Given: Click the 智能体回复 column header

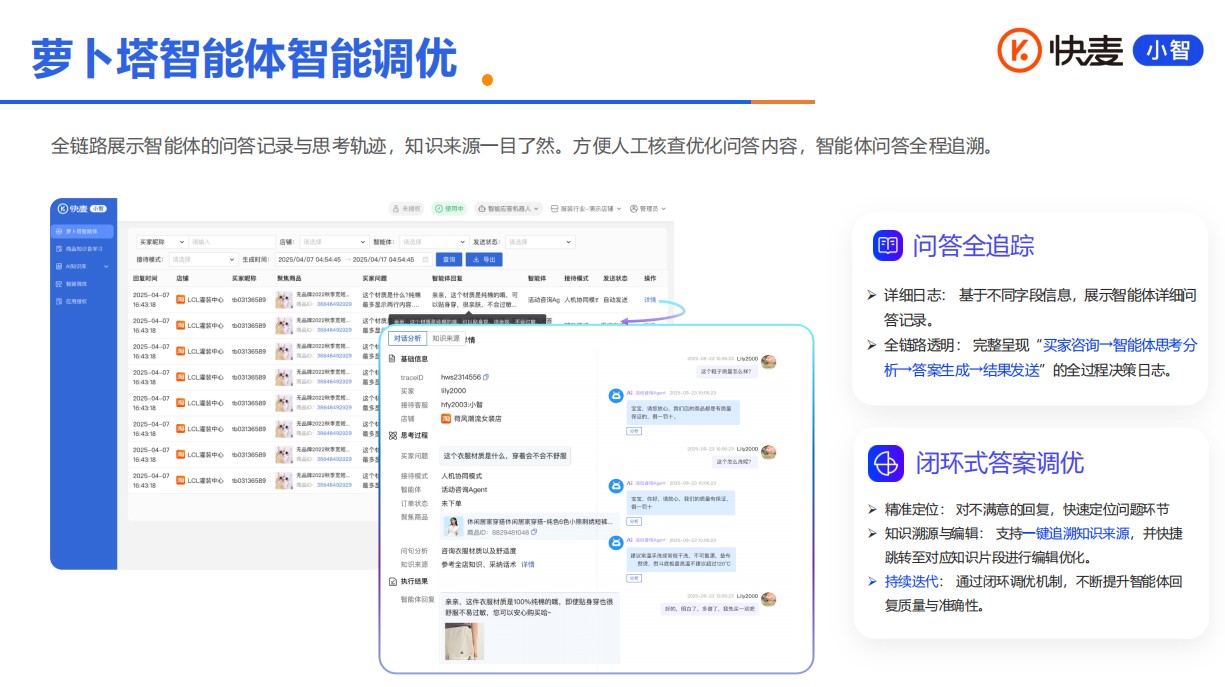Looking at the screenshot, I should [x=447, y=278].
